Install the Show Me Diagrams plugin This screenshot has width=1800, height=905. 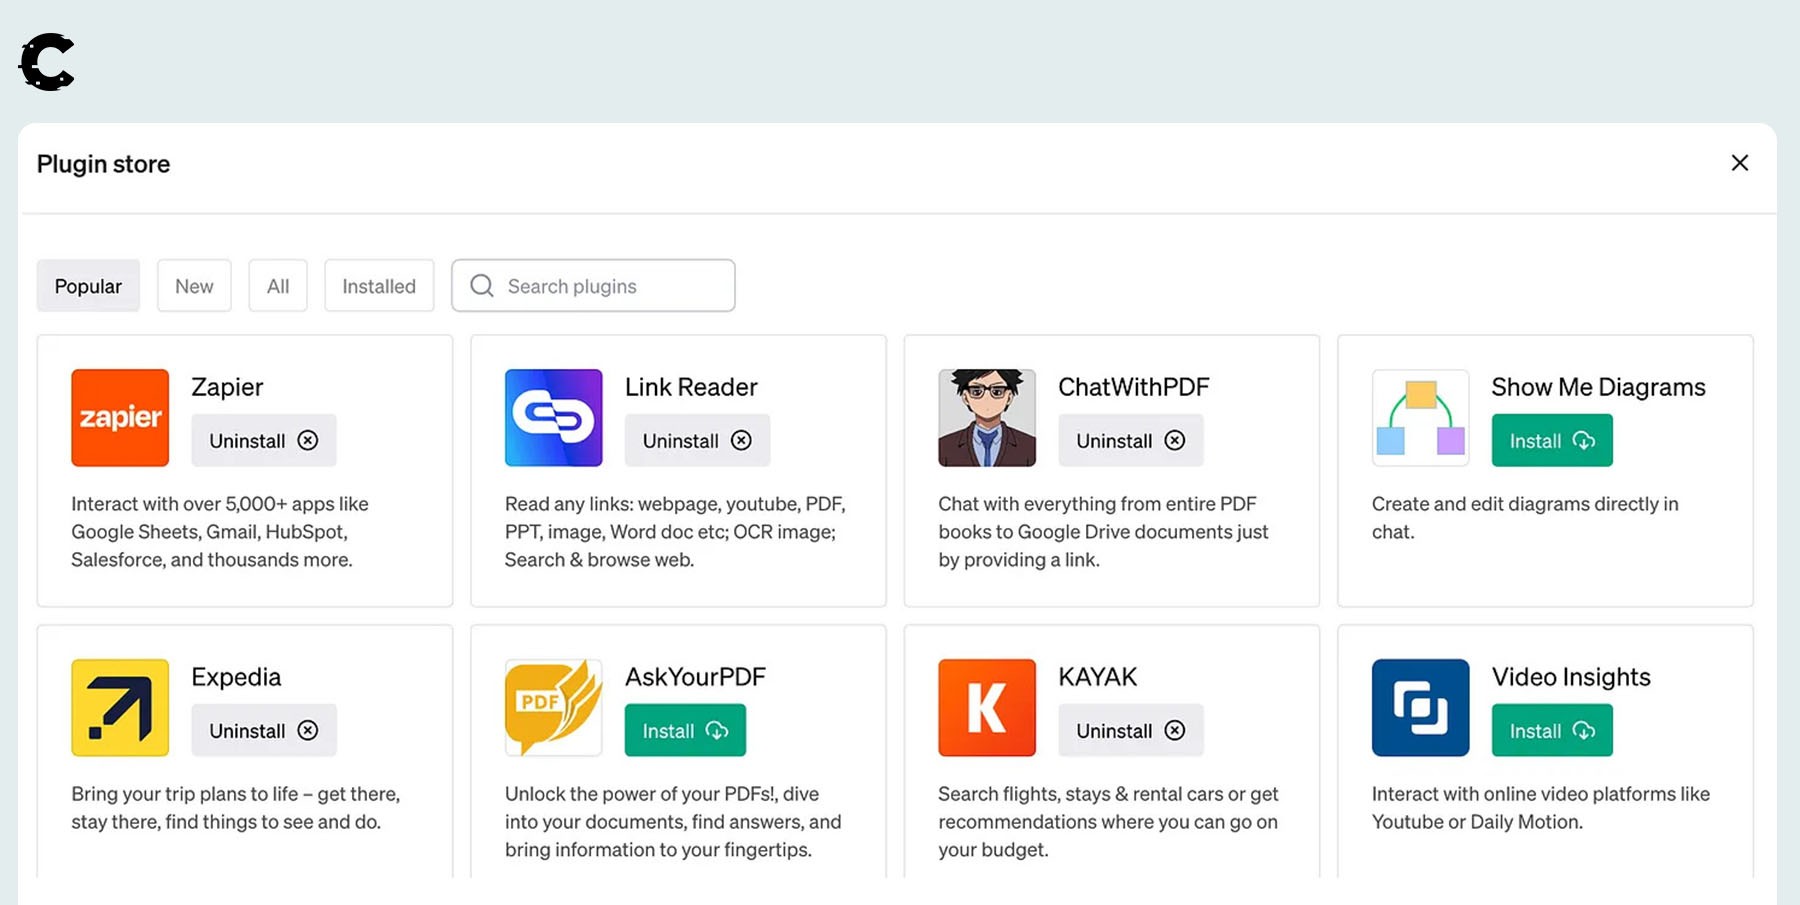(1551, 440)
